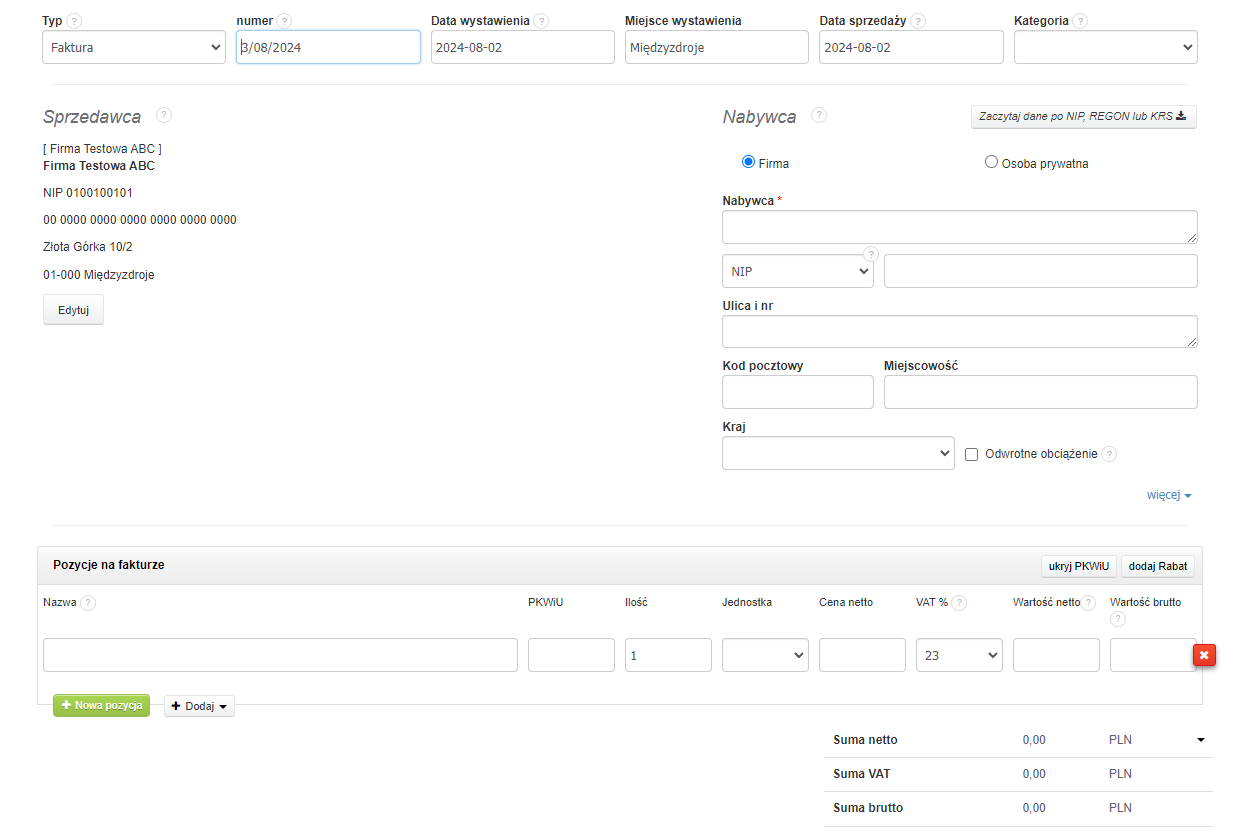Image resolution: width=1237 pixels, height=837 pixels.
Task: Expand the Kraj country dropdown
Action: 838,453
